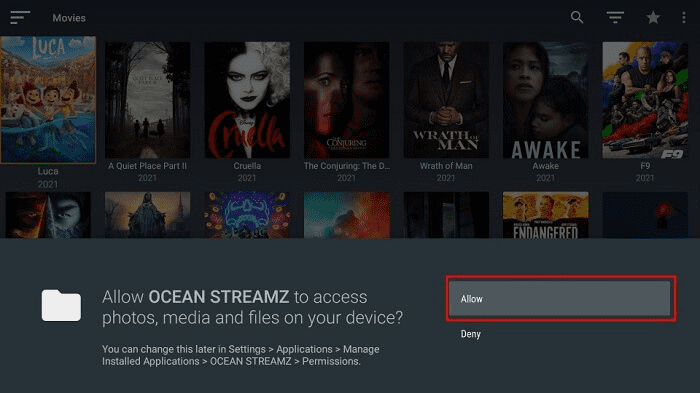Click the Cruella title text
700x393 pixels.
(x=247, y=166)
